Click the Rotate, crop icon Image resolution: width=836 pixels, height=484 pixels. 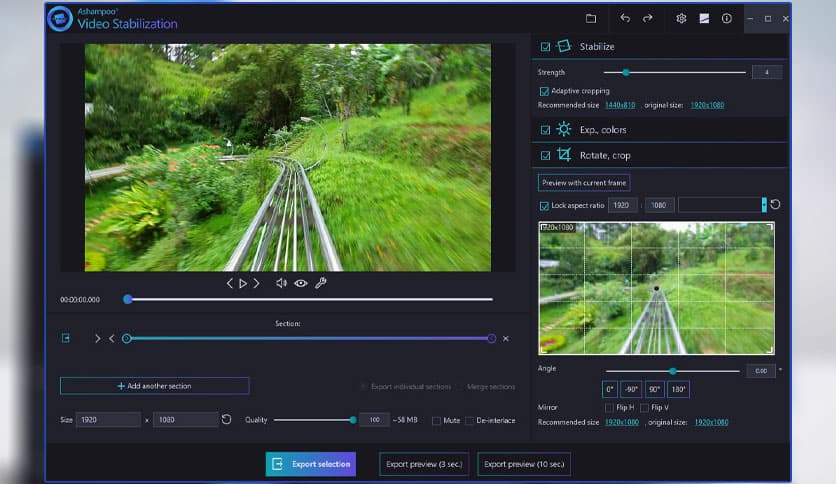[x=564, y=155]
